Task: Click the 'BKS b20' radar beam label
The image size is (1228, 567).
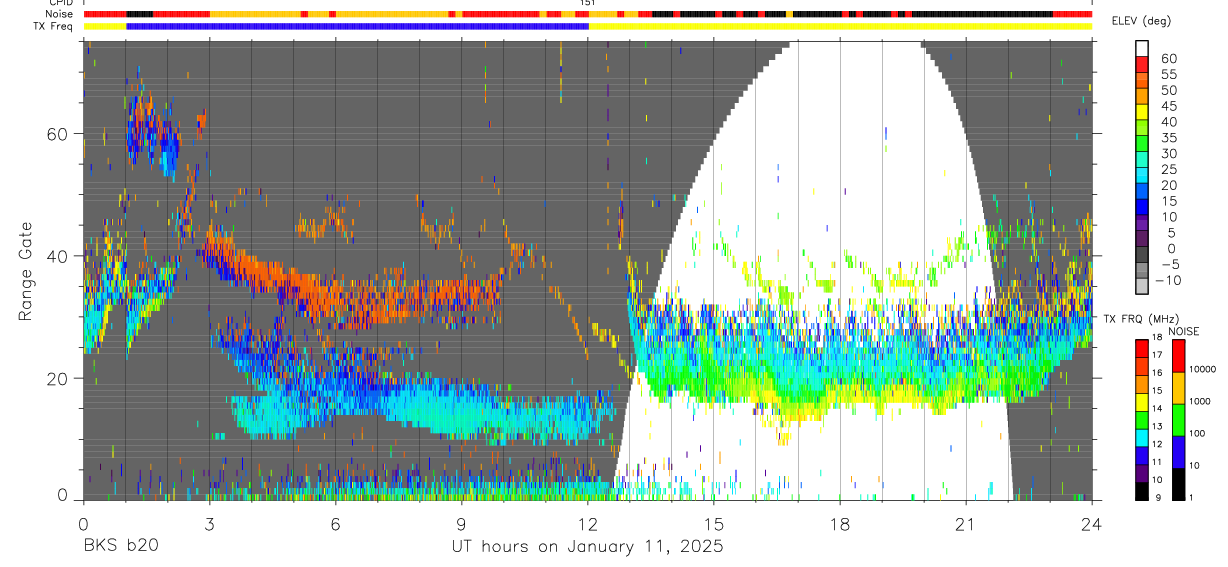Action: 120,547
